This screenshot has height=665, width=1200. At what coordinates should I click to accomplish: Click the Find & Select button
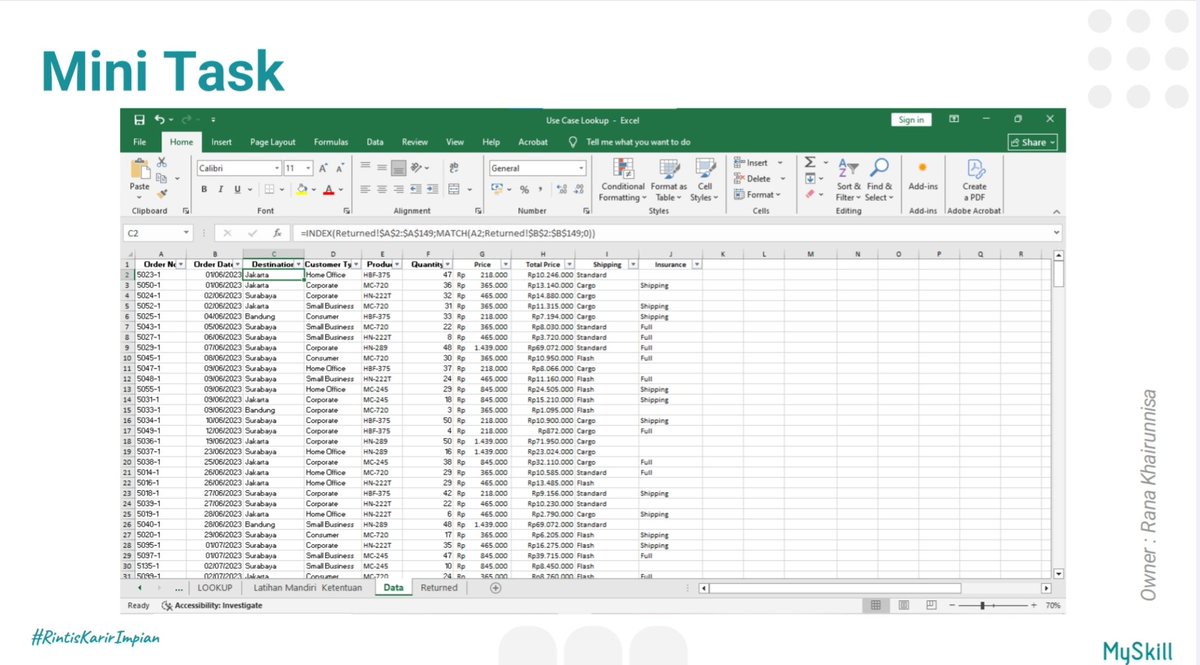[x=880, y=180]
